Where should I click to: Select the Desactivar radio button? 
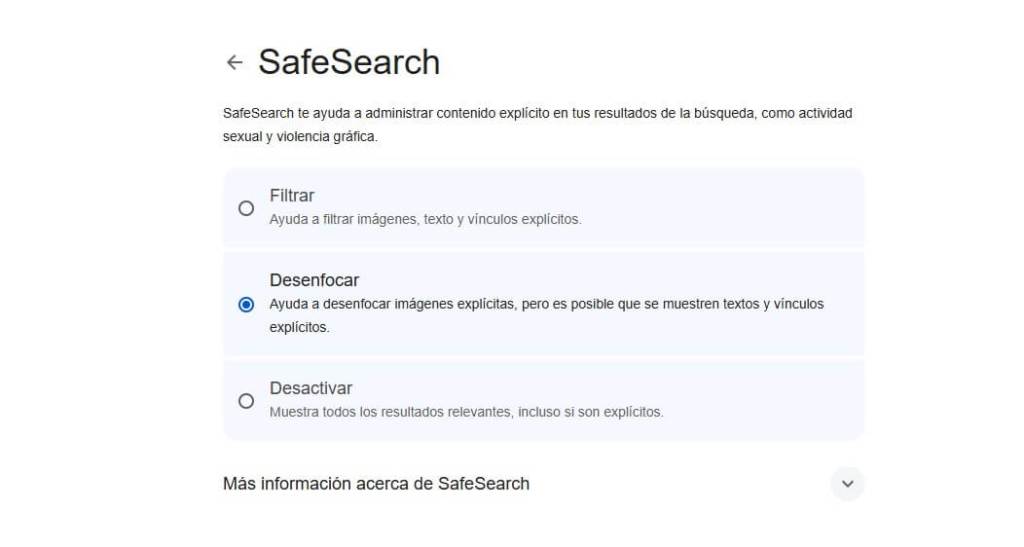click(246, 401)
